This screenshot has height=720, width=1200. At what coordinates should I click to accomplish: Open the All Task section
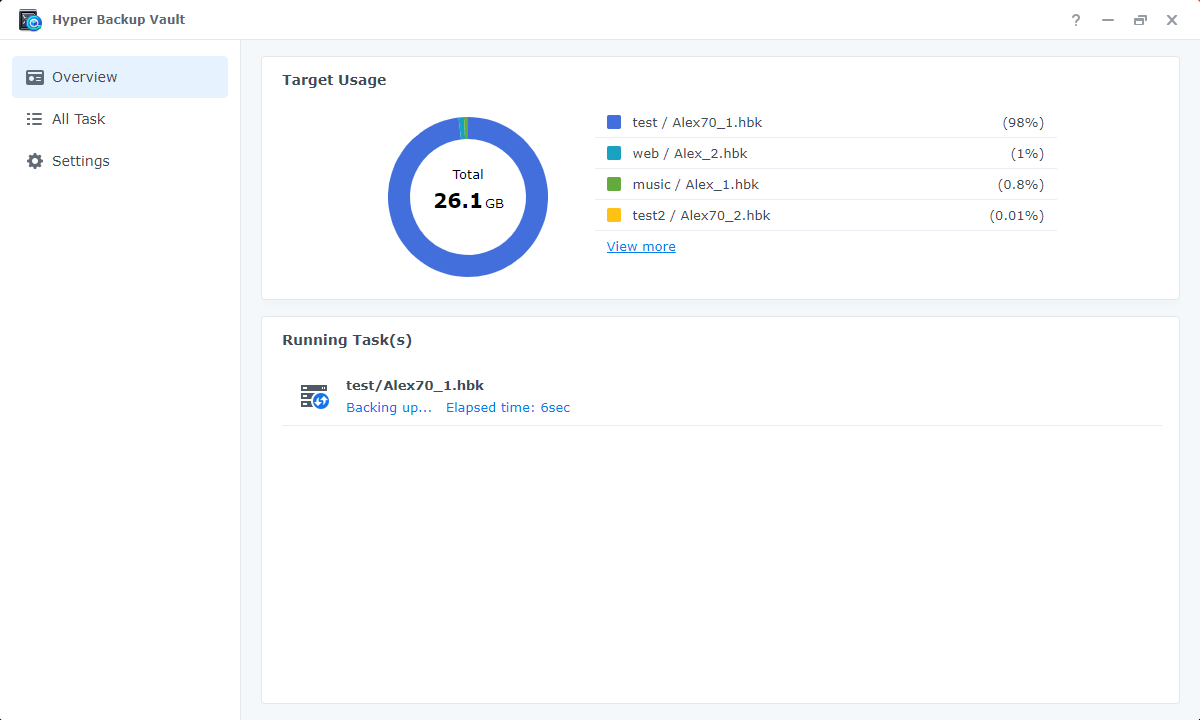click(x=79, y=119)
